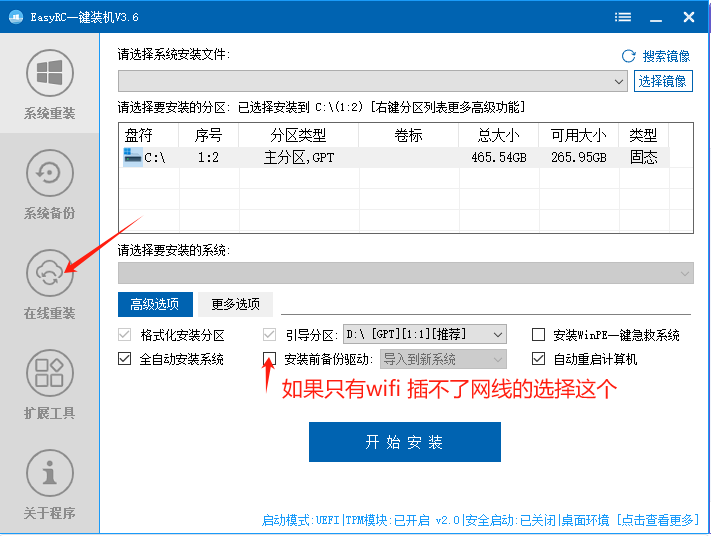Open the 系统备份 sidebar icon
711x536 pixels.
coord(49,173)
